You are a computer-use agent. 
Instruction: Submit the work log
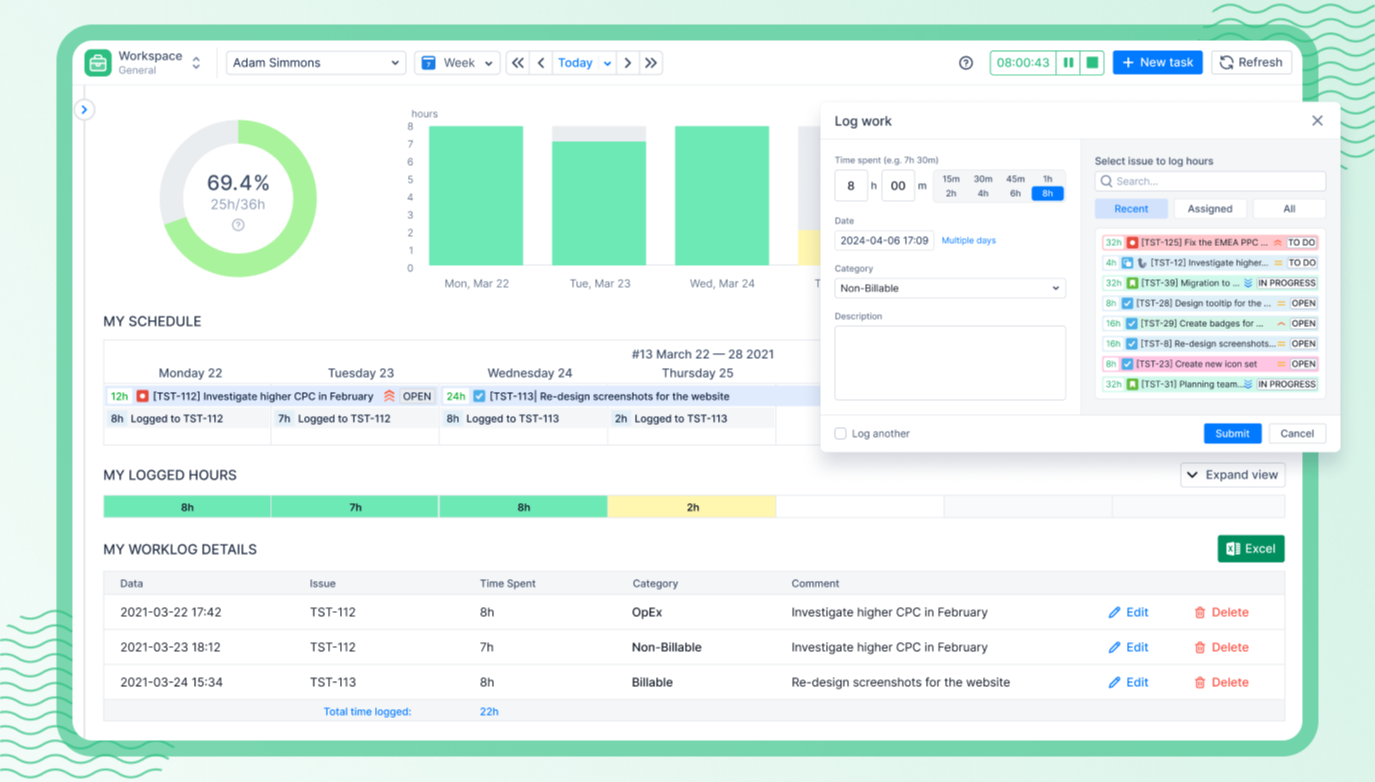1231,433
